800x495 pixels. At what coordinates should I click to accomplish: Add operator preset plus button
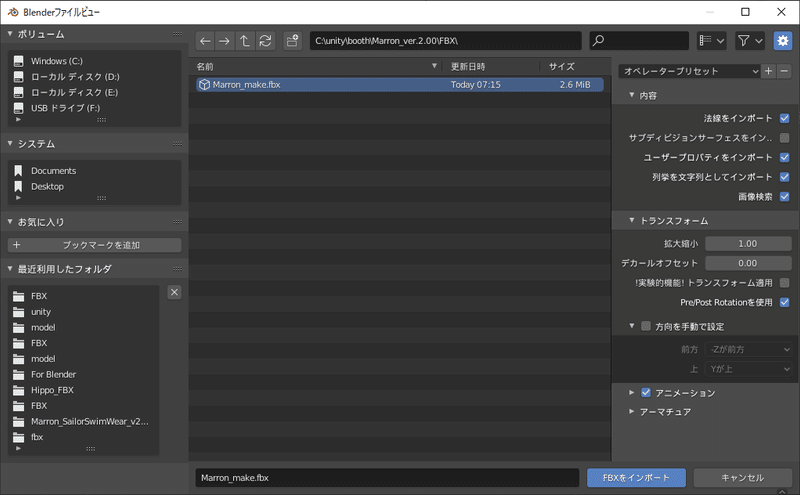point(768,71)
